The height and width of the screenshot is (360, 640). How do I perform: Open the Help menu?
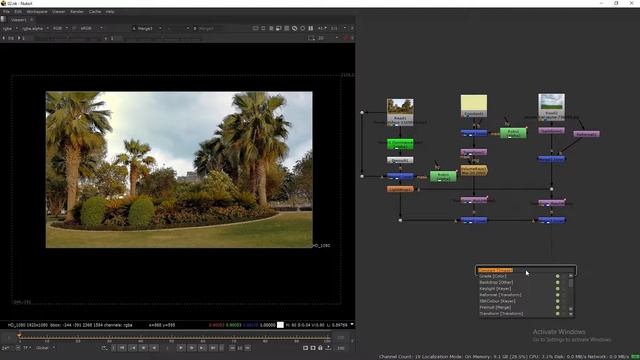click(x=110, y=12)
